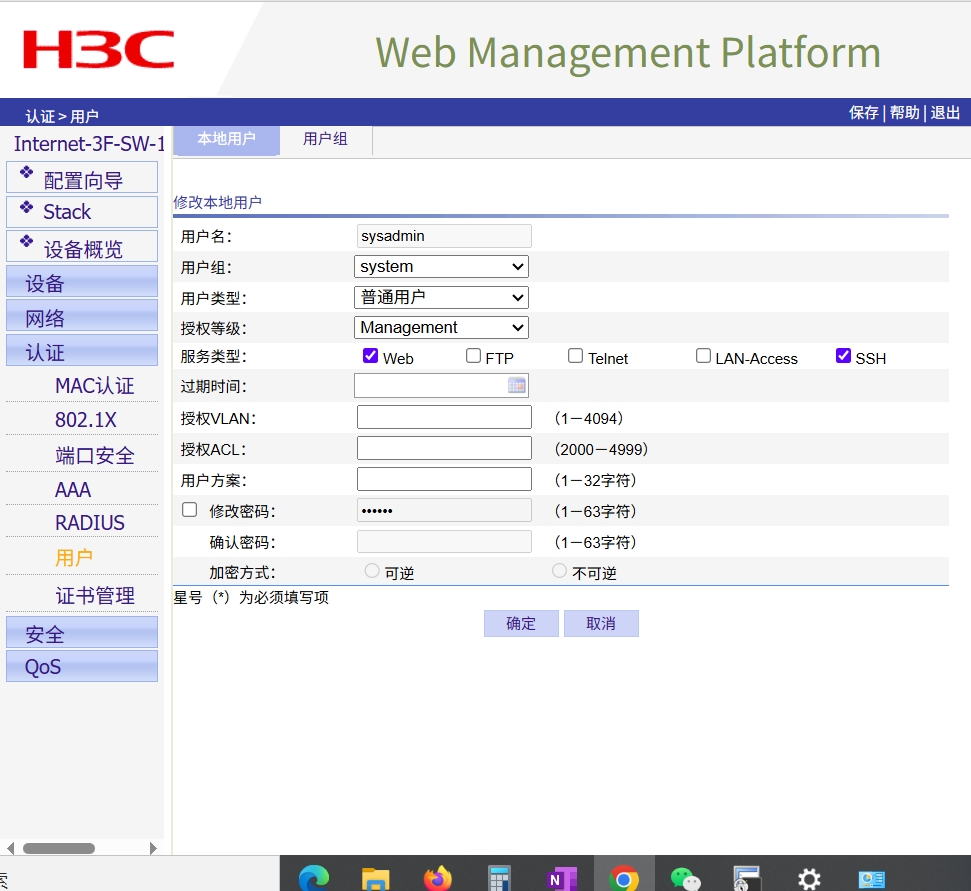Enable the FTP service type

tap(473, 355)
